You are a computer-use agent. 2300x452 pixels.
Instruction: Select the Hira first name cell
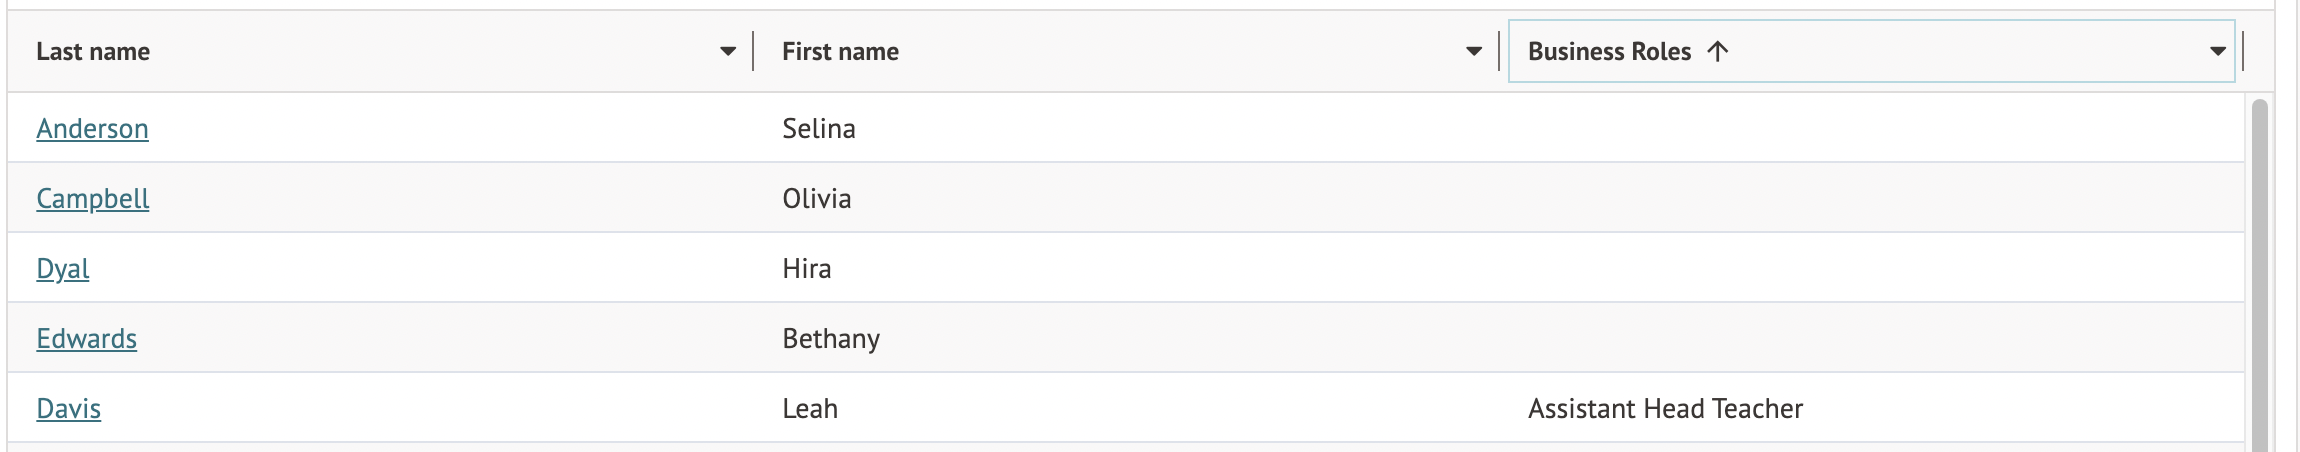point(807,269)
